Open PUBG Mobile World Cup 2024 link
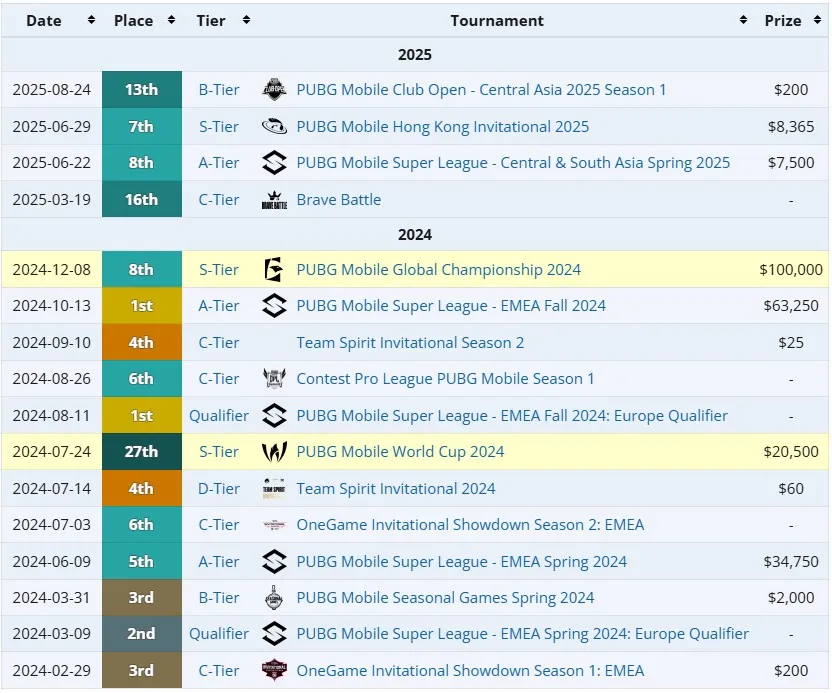The width and height of the screenshot is (832, 693). tap(400, 452)
